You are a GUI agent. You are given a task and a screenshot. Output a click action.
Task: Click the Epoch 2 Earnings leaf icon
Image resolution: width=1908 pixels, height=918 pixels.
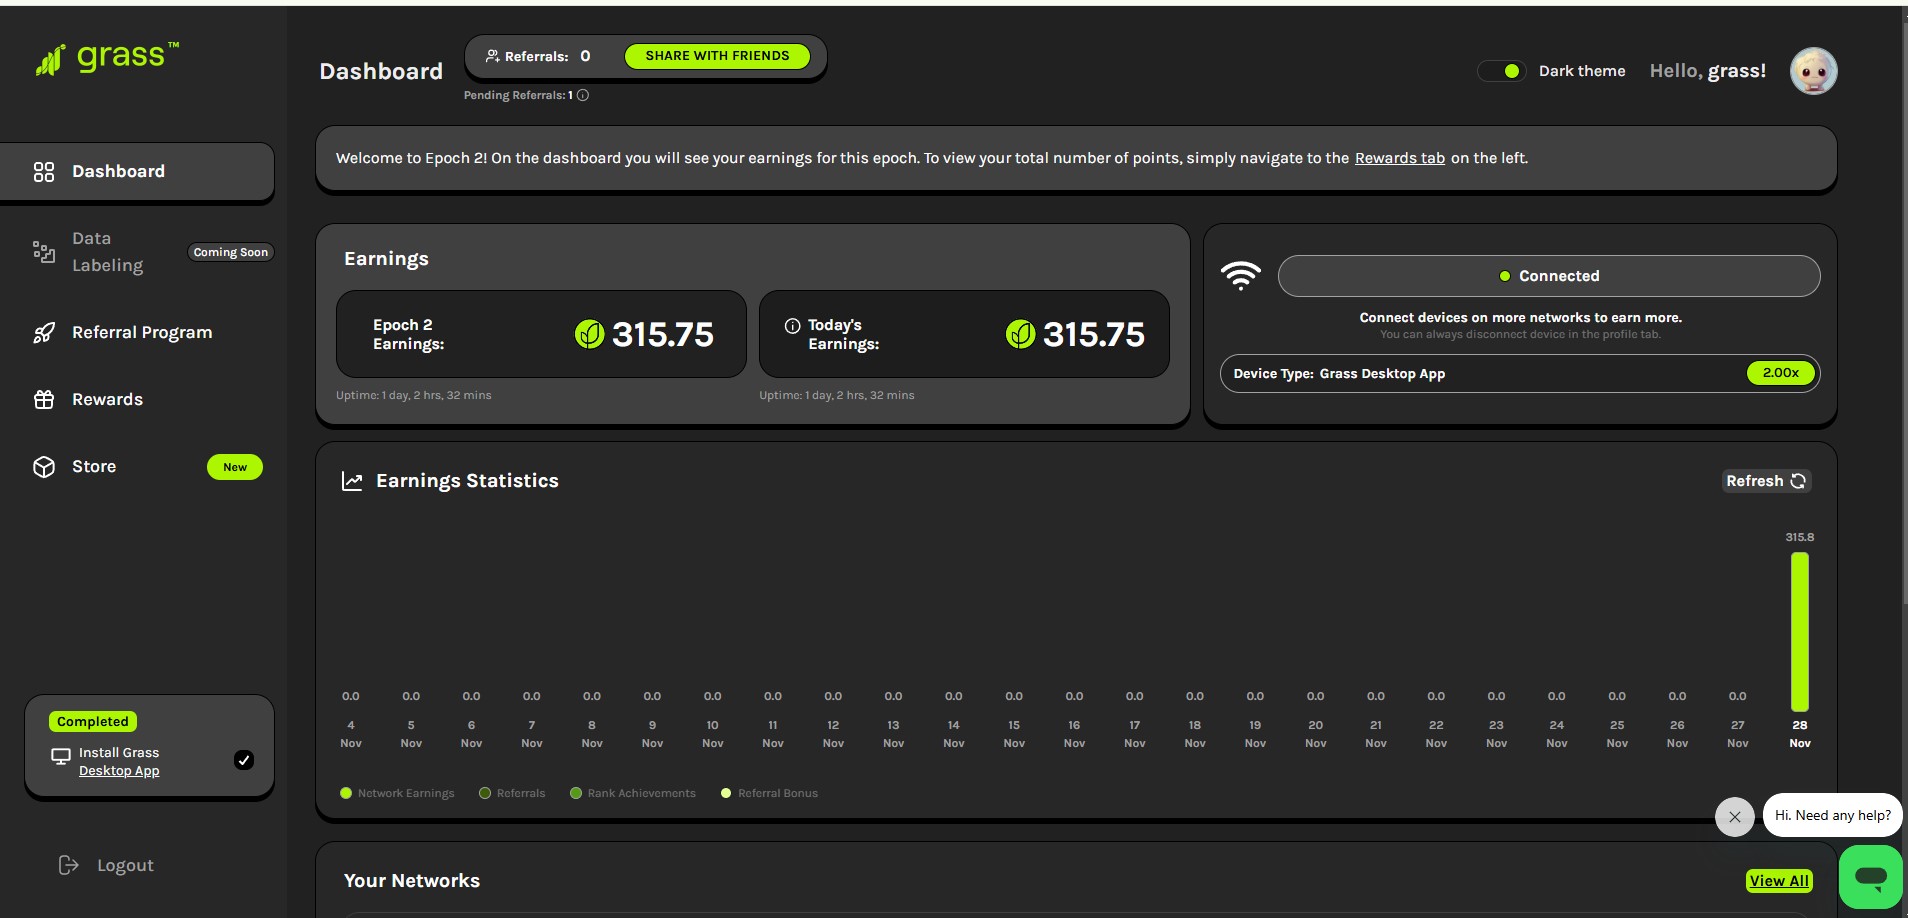590,334
